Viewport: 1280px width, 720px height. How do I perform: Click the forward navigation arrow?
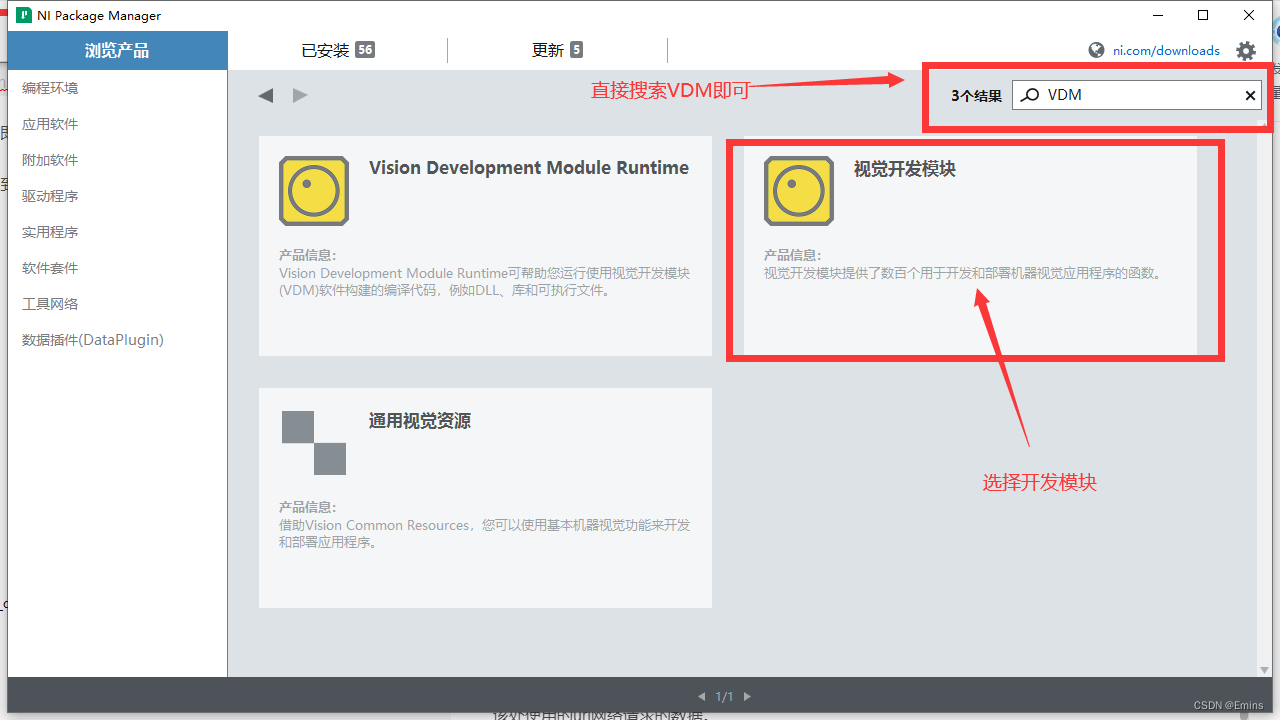click(x=299, y=94)
